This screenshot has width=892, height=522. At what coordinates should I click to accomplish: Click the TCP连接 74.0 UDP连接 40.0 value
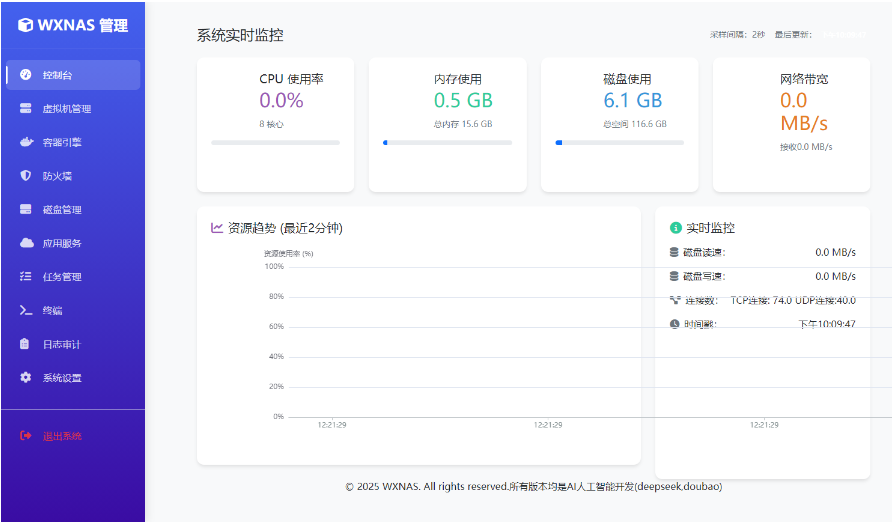[x=793, y=300]
